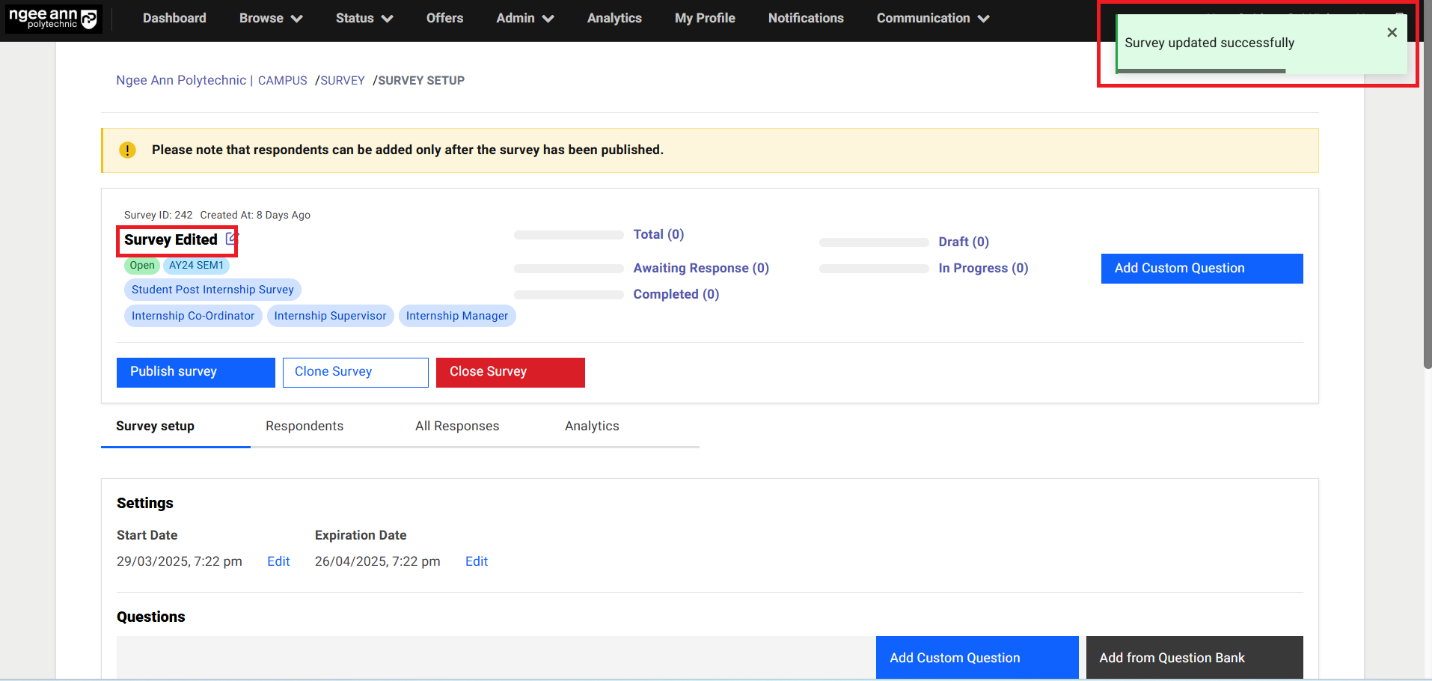Edit the survey Expiration Date
This screenshot has width=1432, height=681.
[x=476, y=562]
